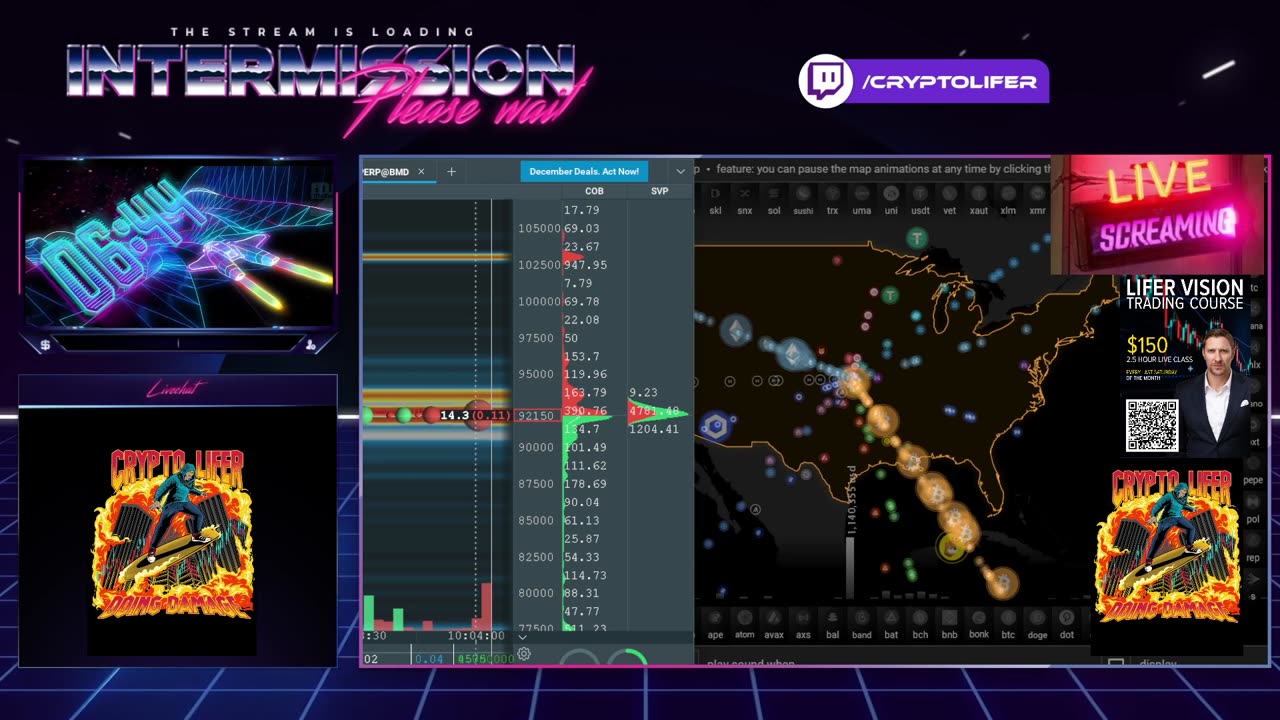Click the $150 course price text

click(1147, 345)
